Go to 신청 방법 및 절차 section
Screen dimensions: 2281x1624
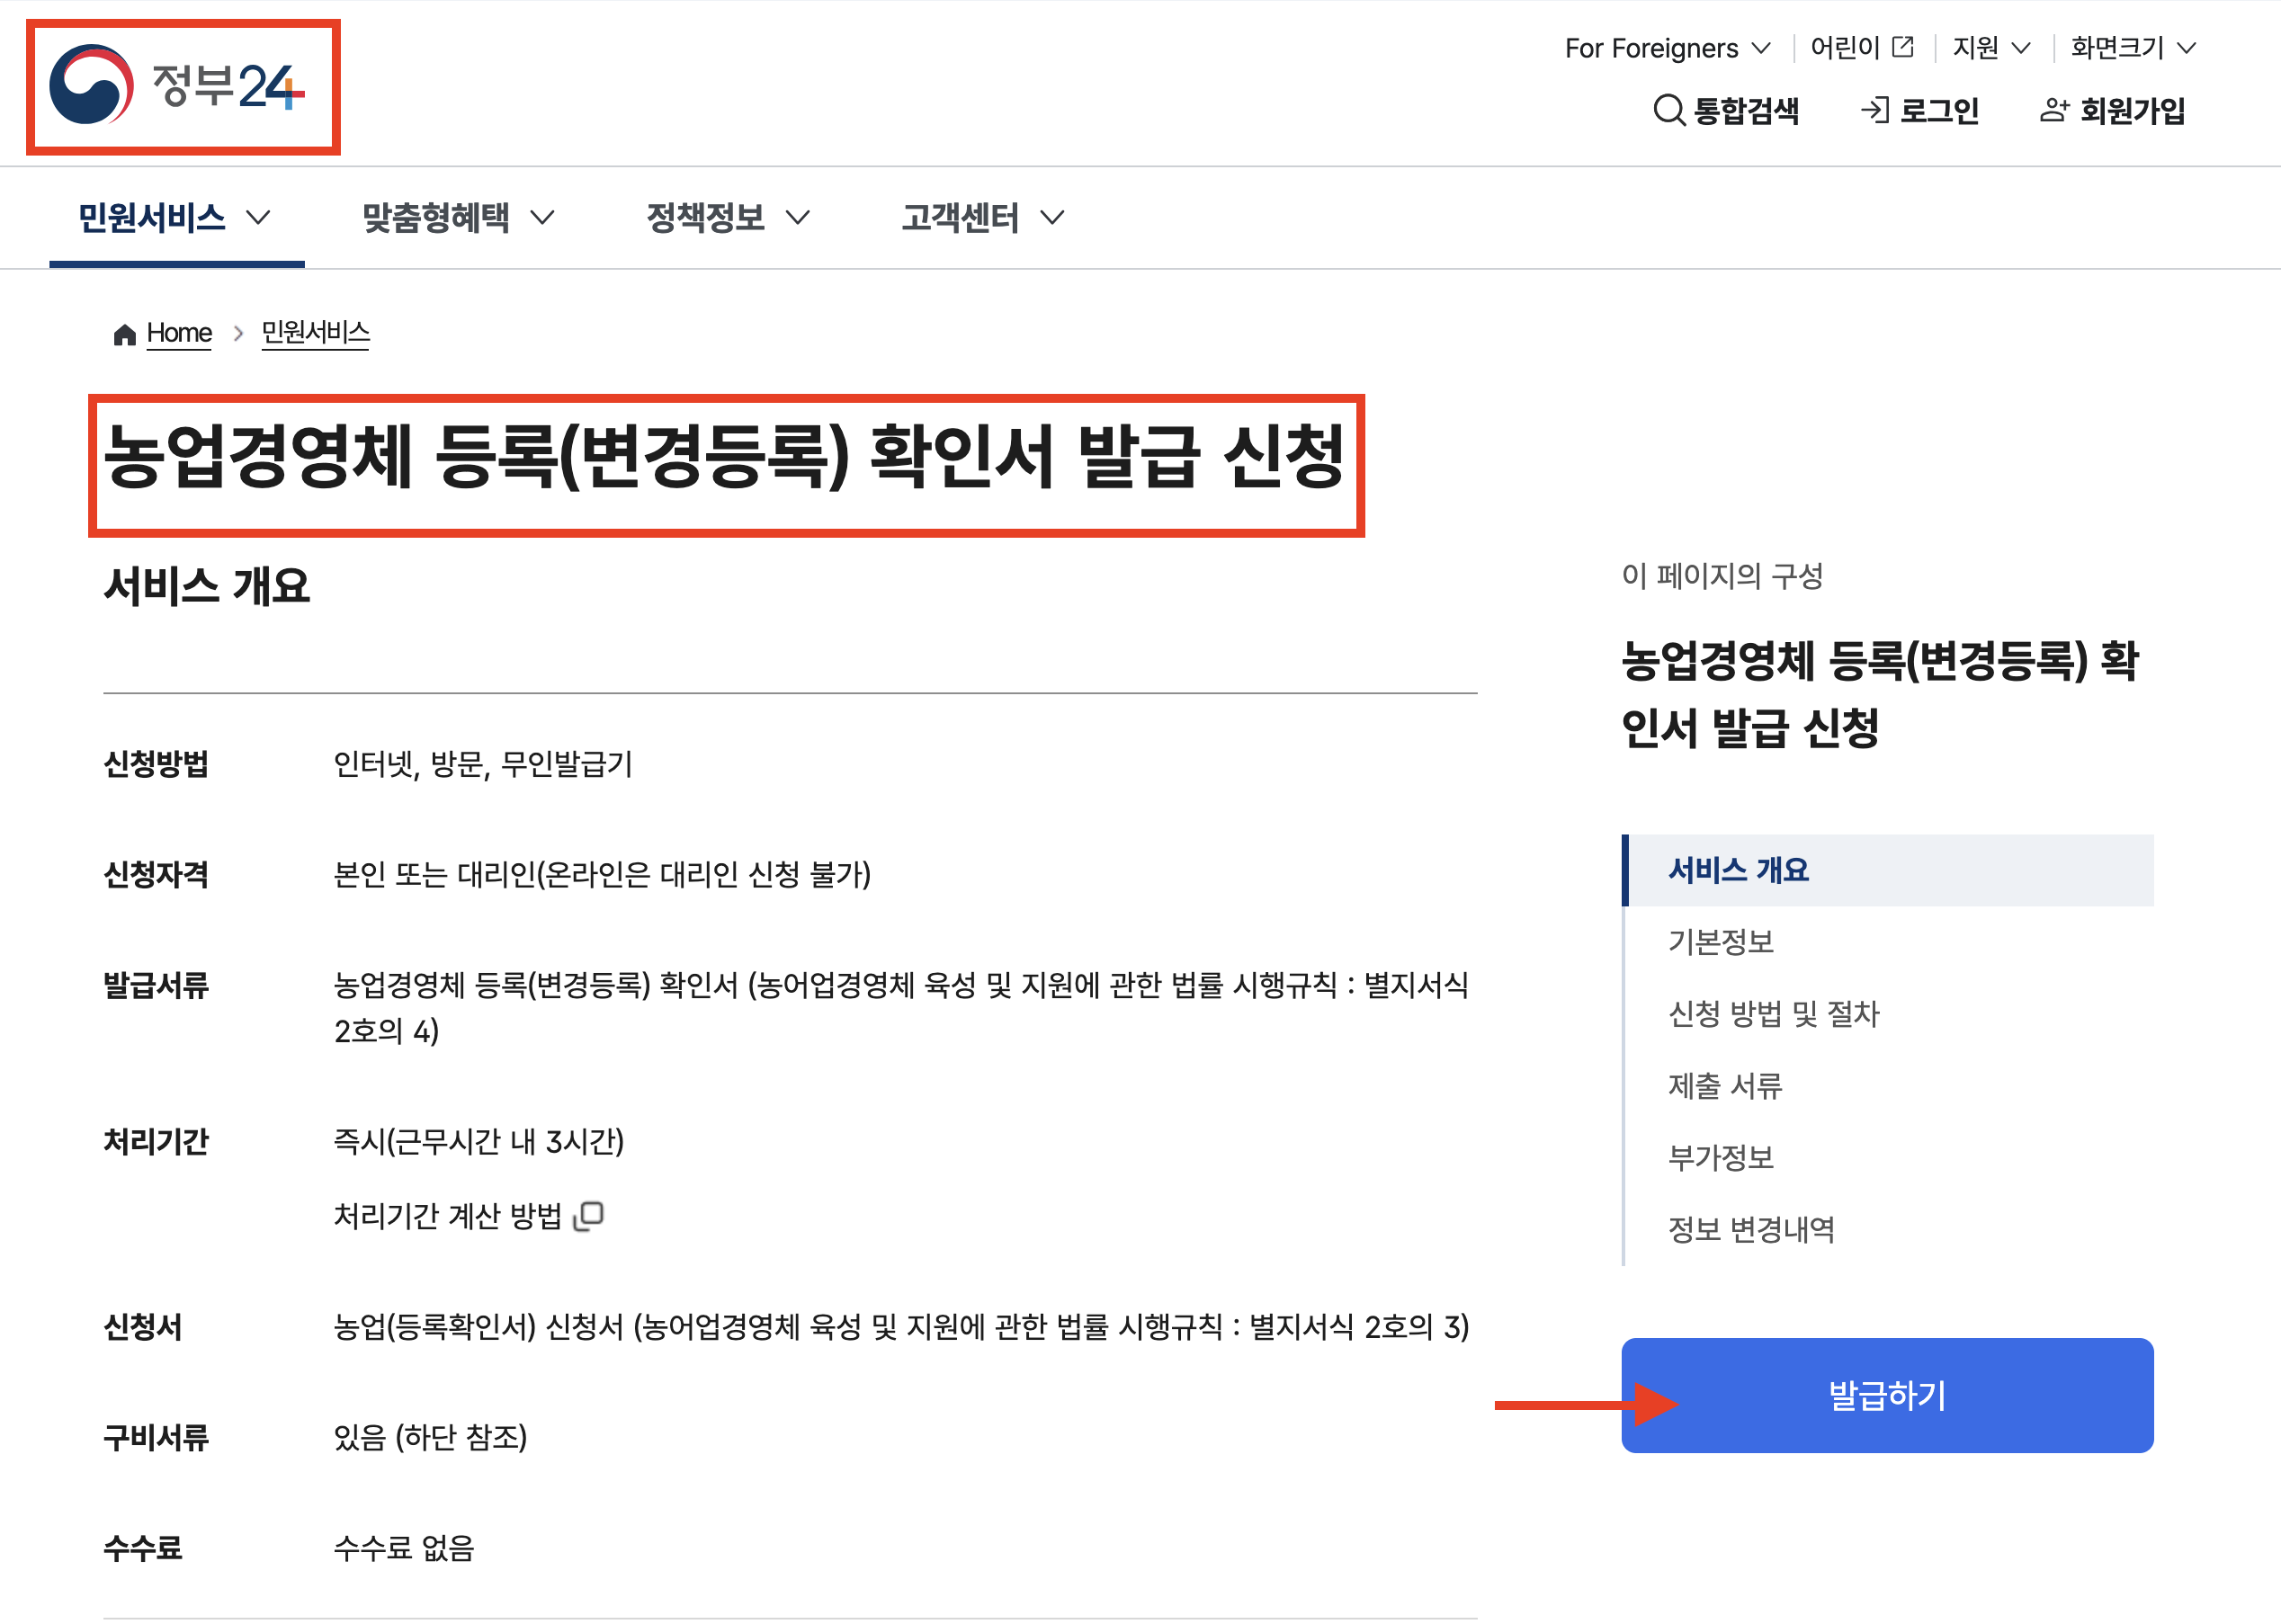click(x=1773, y=1014)
